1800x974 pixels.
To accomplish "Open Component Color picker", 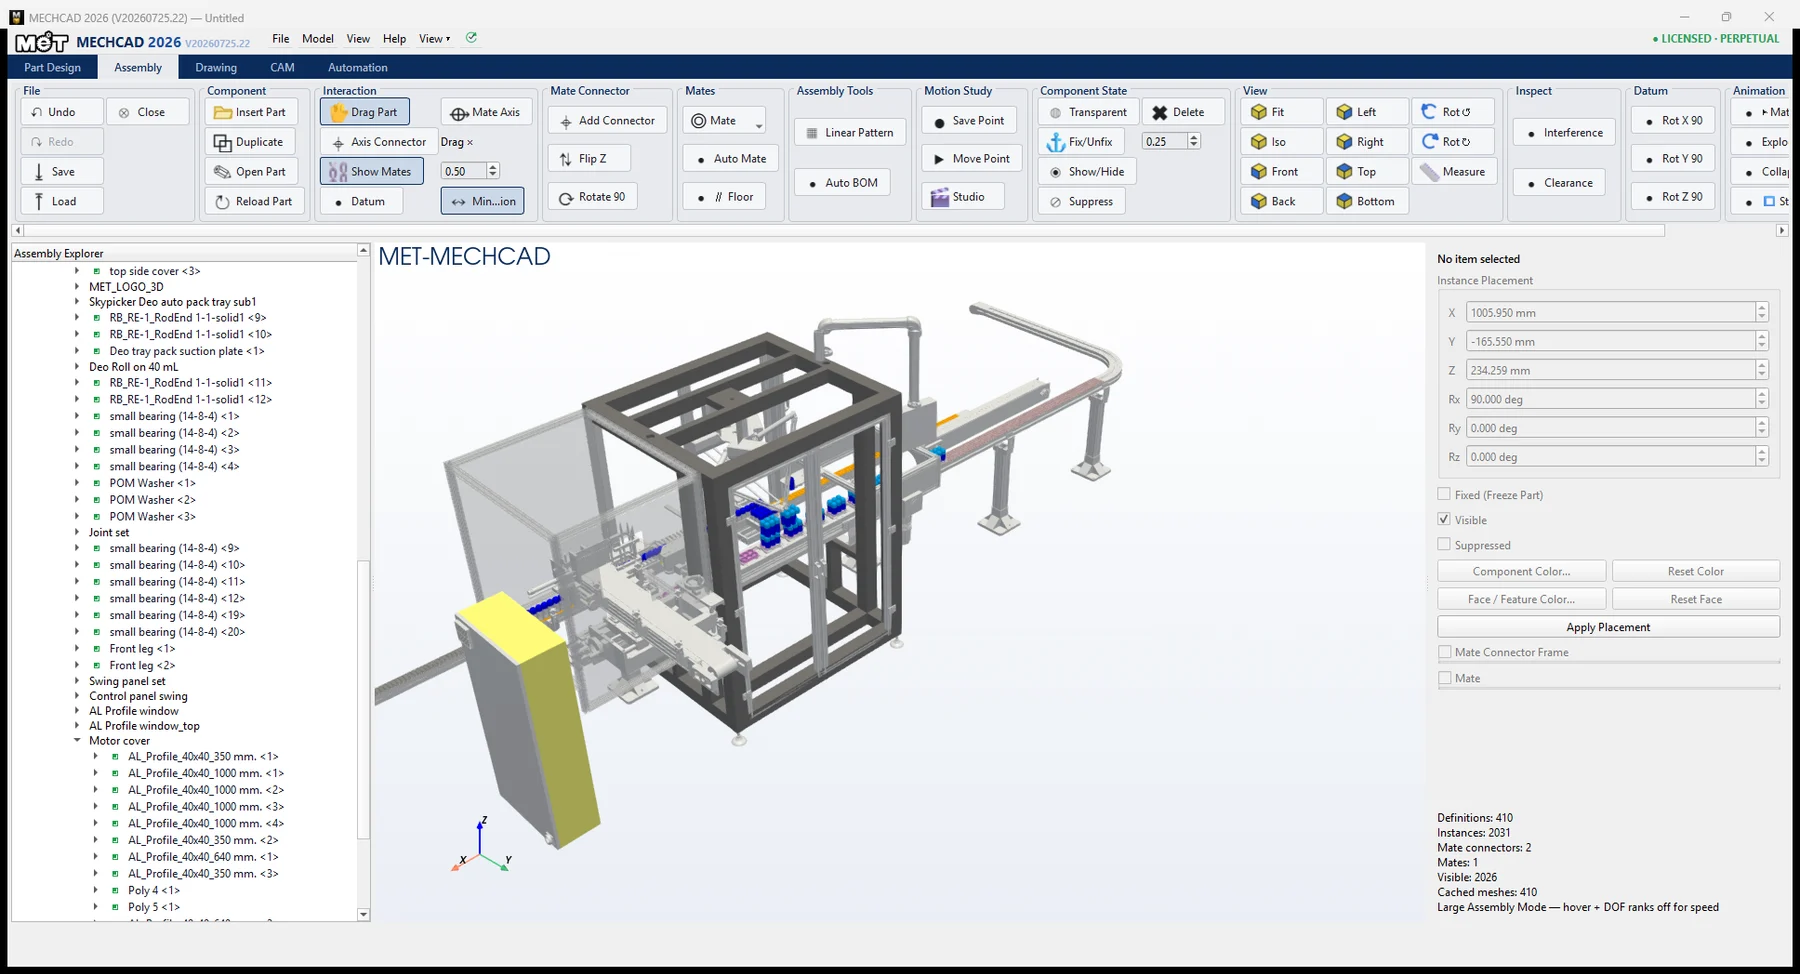I will (1521, 571).
